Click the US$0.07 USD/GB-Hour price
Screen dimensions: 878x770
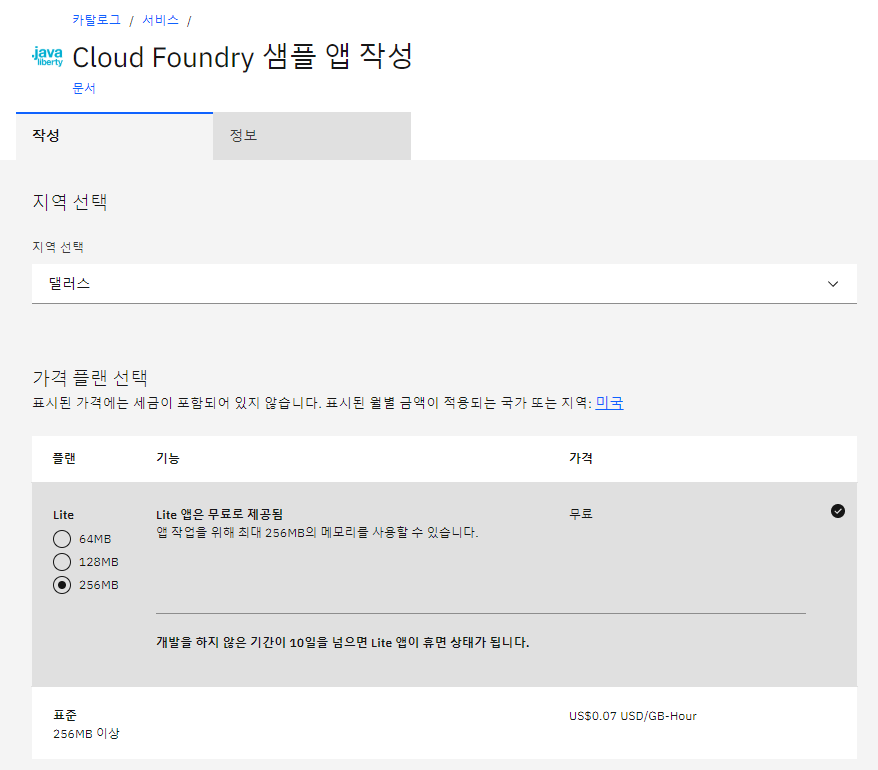click(633, 716)
